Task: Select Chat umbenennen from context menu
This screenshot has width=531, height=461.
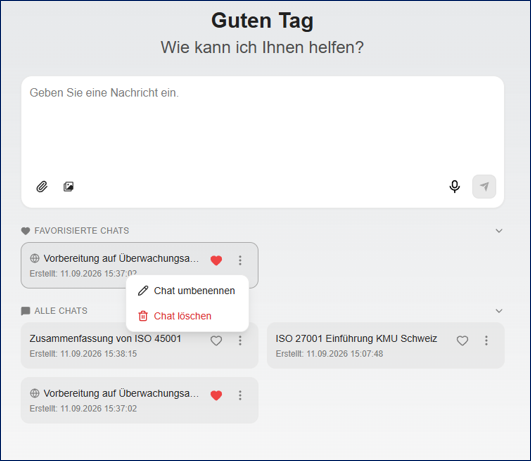Action: coord(187,291)
